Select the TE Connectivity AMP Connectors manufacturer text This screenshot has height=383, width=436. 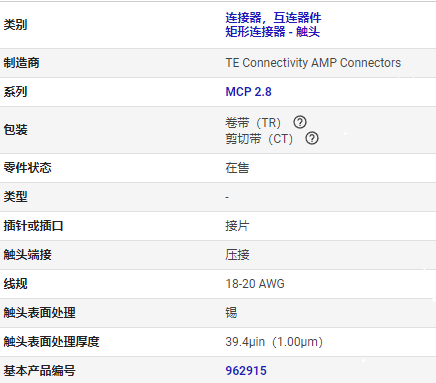[x=313, y=63]
